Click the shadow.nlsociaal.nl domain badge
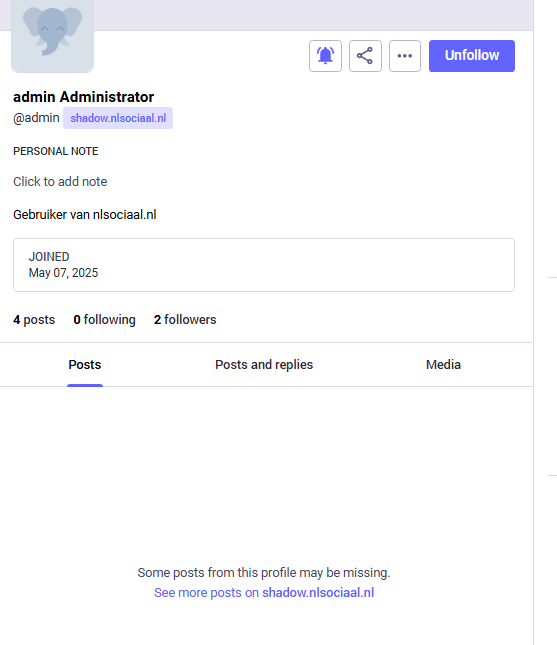This screenshot has width=557, height=645. (118, 118)
